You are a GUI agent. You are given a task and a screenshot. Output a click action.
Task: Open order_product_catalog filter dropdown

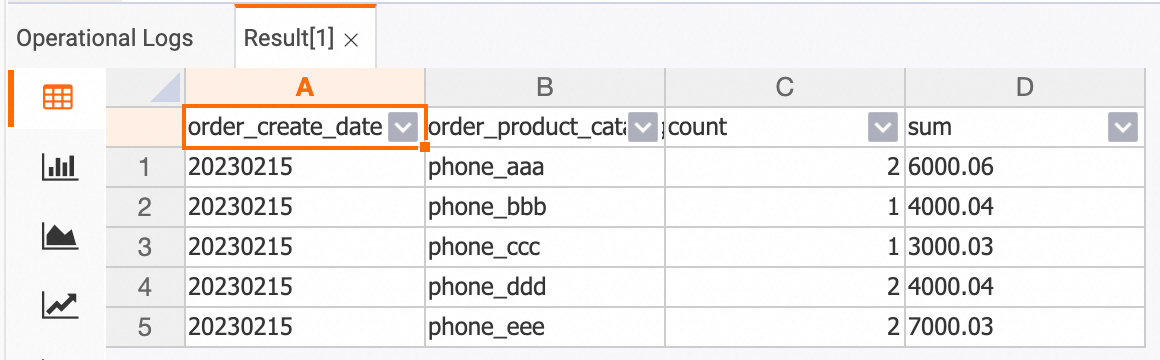(643, 128)
